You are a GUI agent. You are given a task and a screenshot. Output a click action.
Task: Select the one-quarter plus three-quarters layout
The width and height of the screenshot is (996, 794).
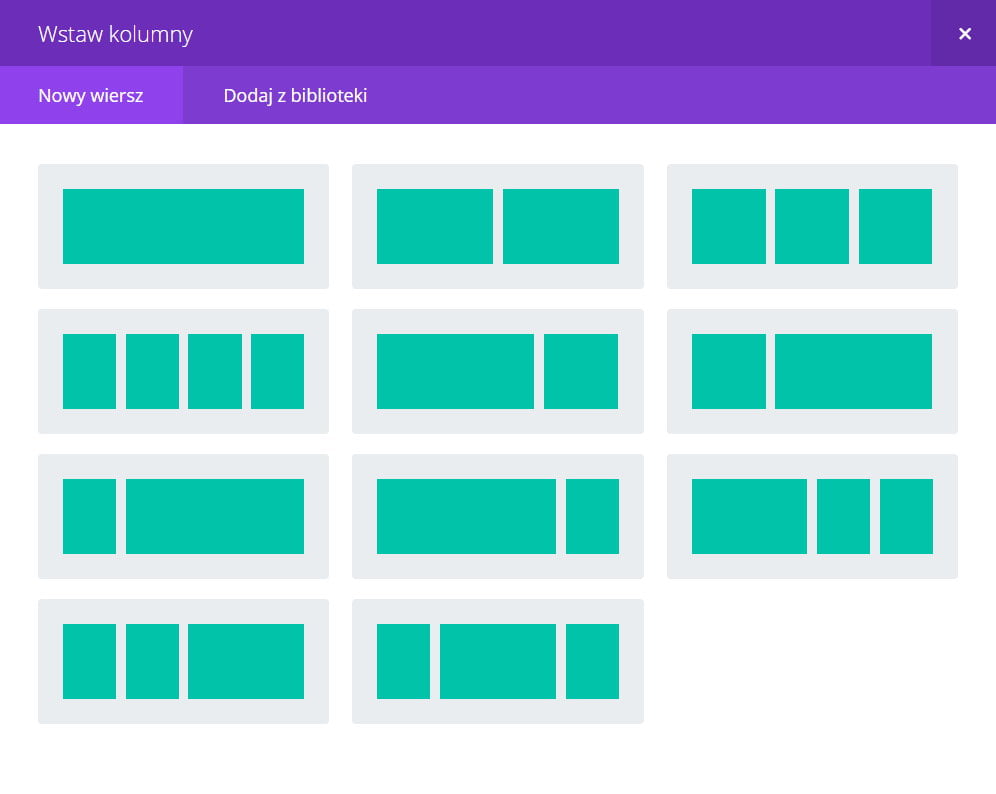[183, 516]
